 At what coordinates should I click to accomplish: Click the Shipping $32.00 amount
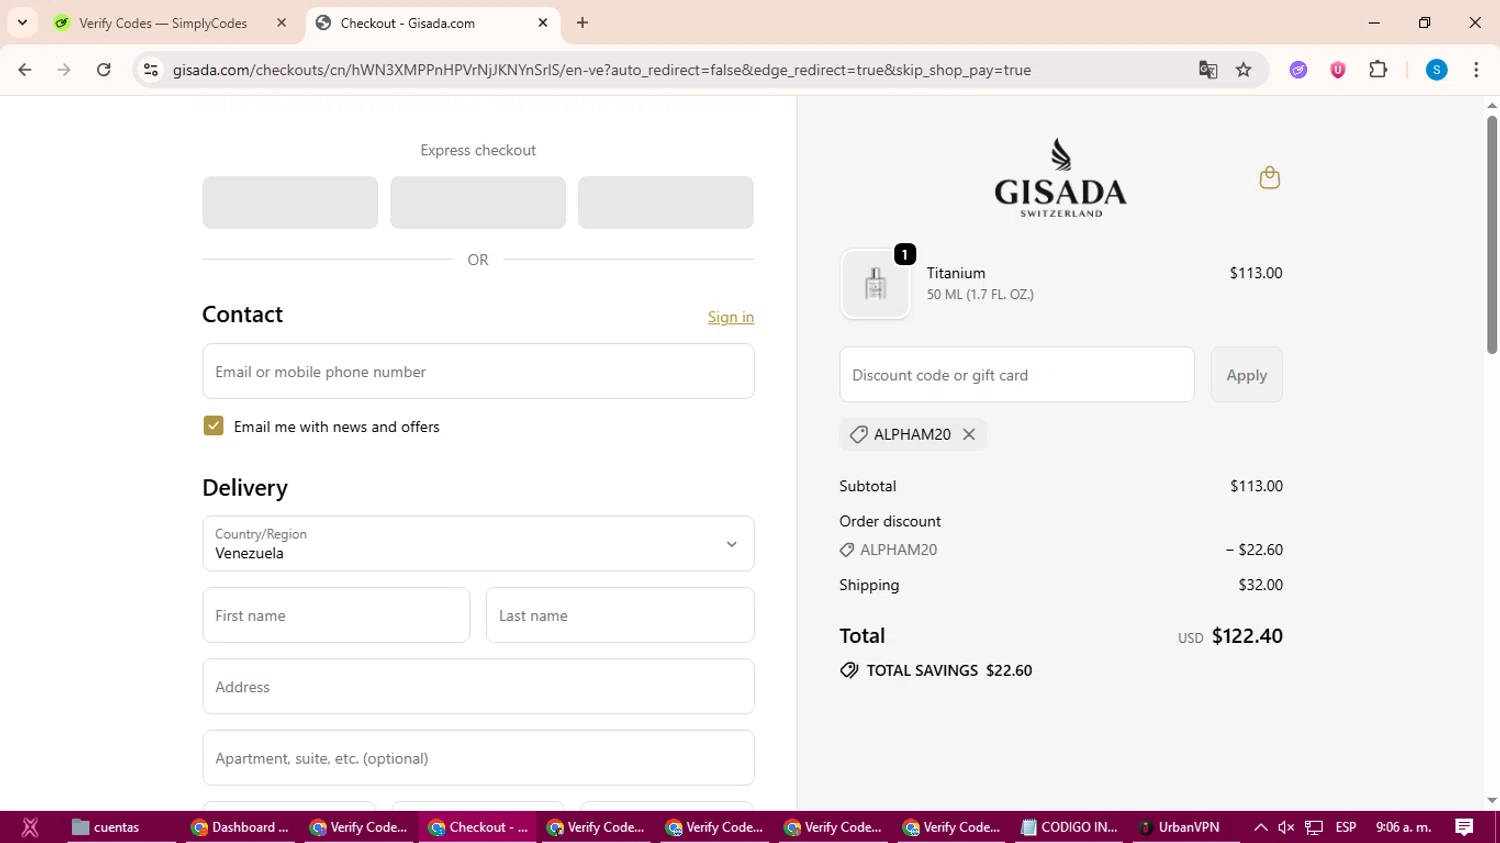tap(1260, 585)
